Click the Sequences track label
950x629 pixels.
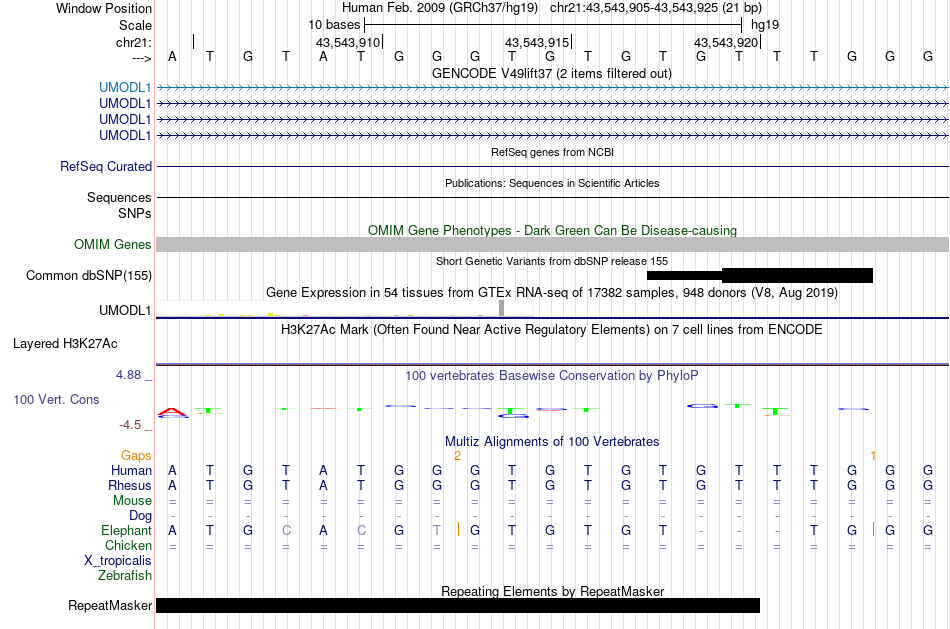click(x=119, y=198)
